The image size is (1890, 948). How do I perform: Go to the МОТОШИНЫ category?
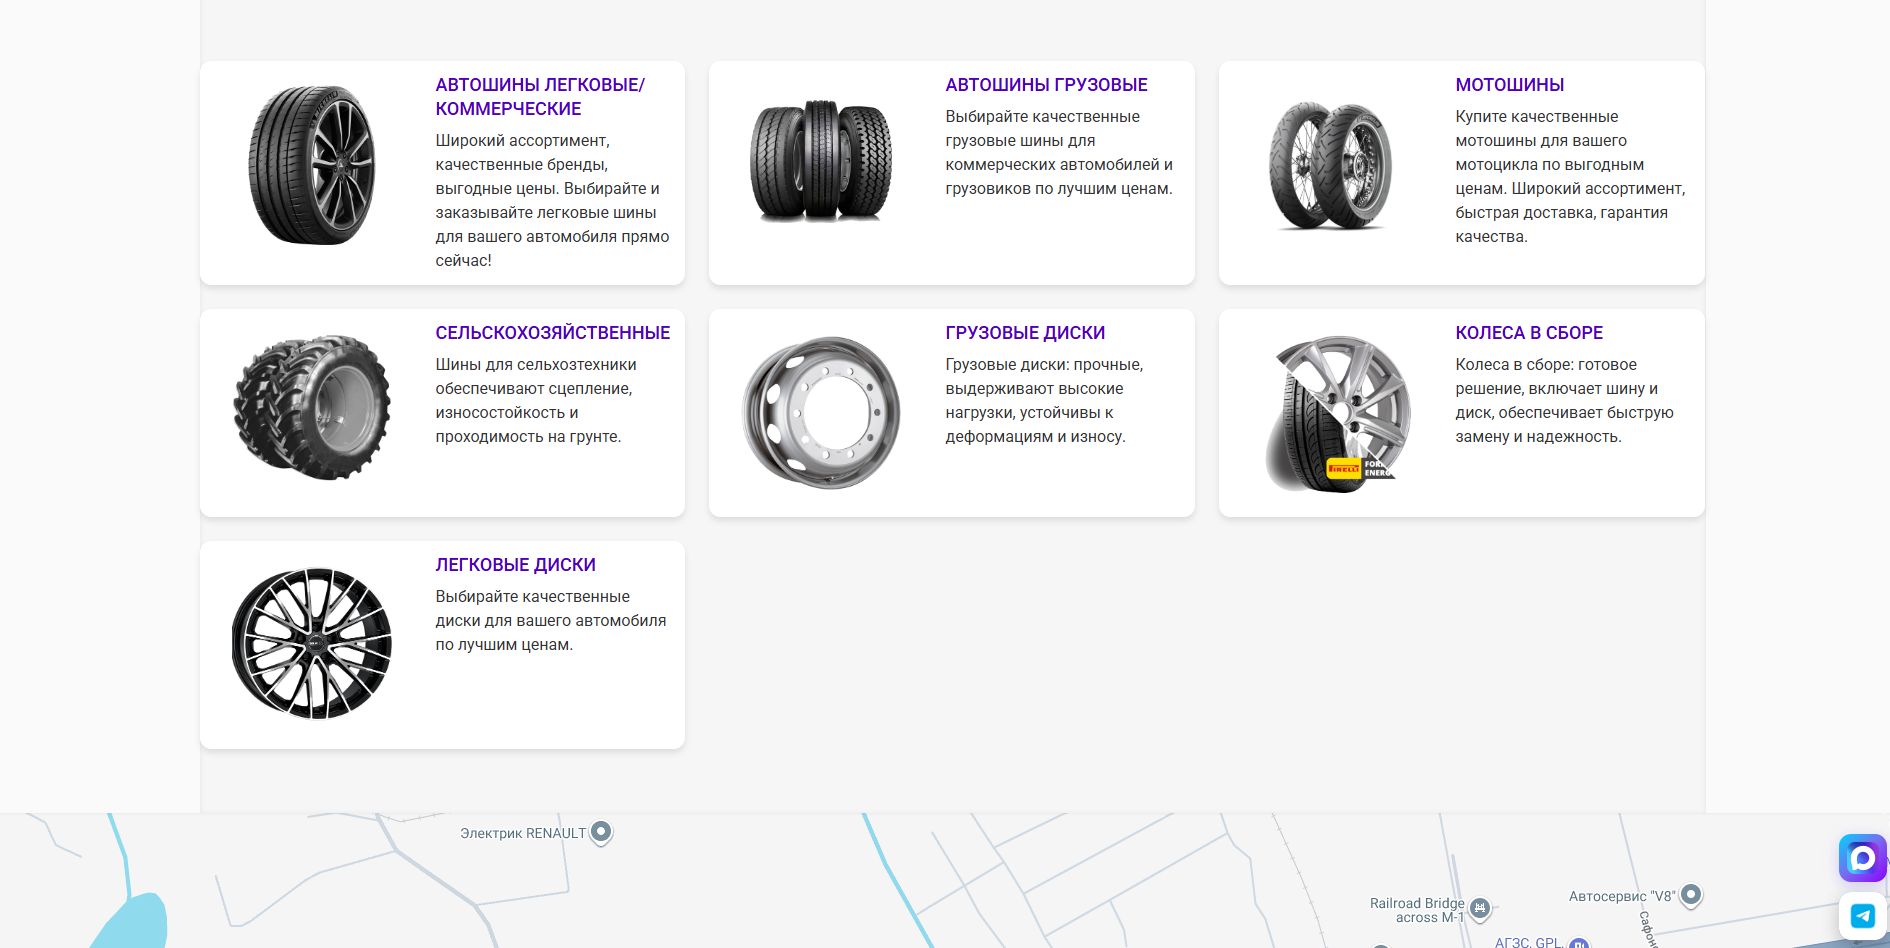pos(1509,85)
